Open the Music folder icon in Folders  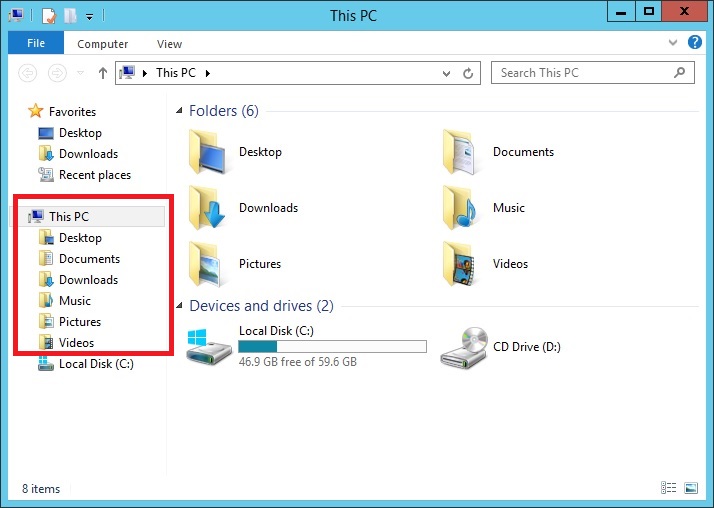[461, 208]
